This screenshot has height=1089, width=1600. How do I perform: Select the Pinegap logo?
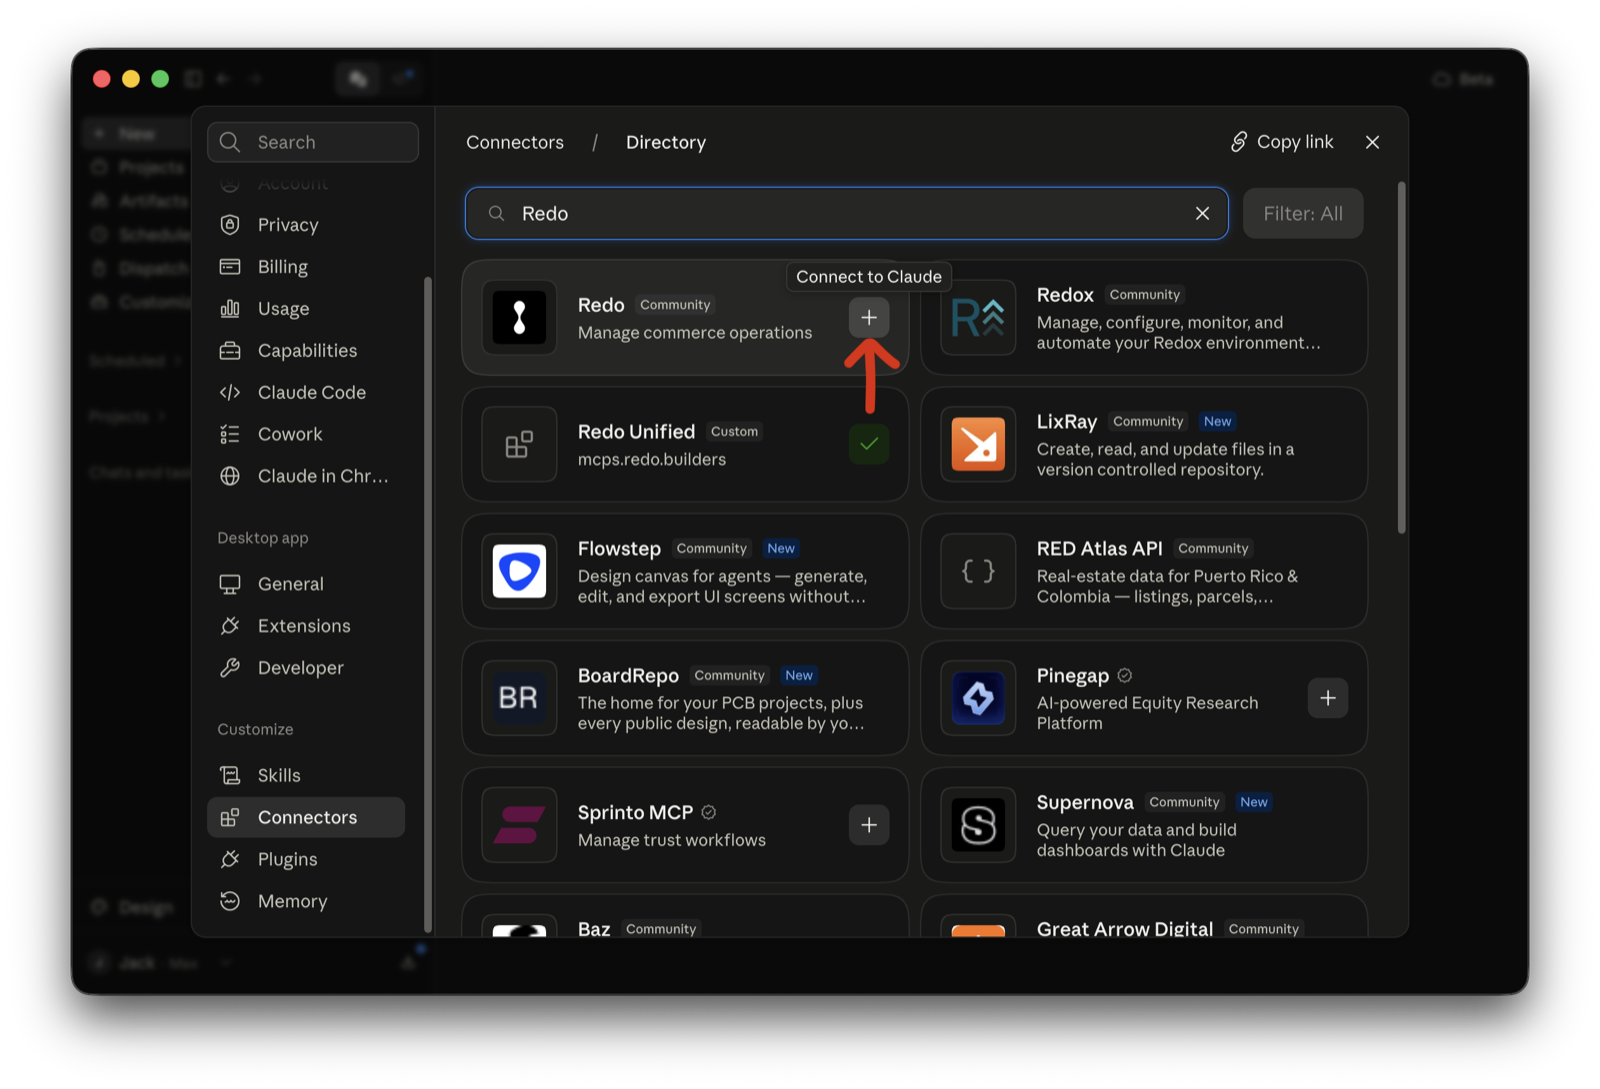point(978,698)
